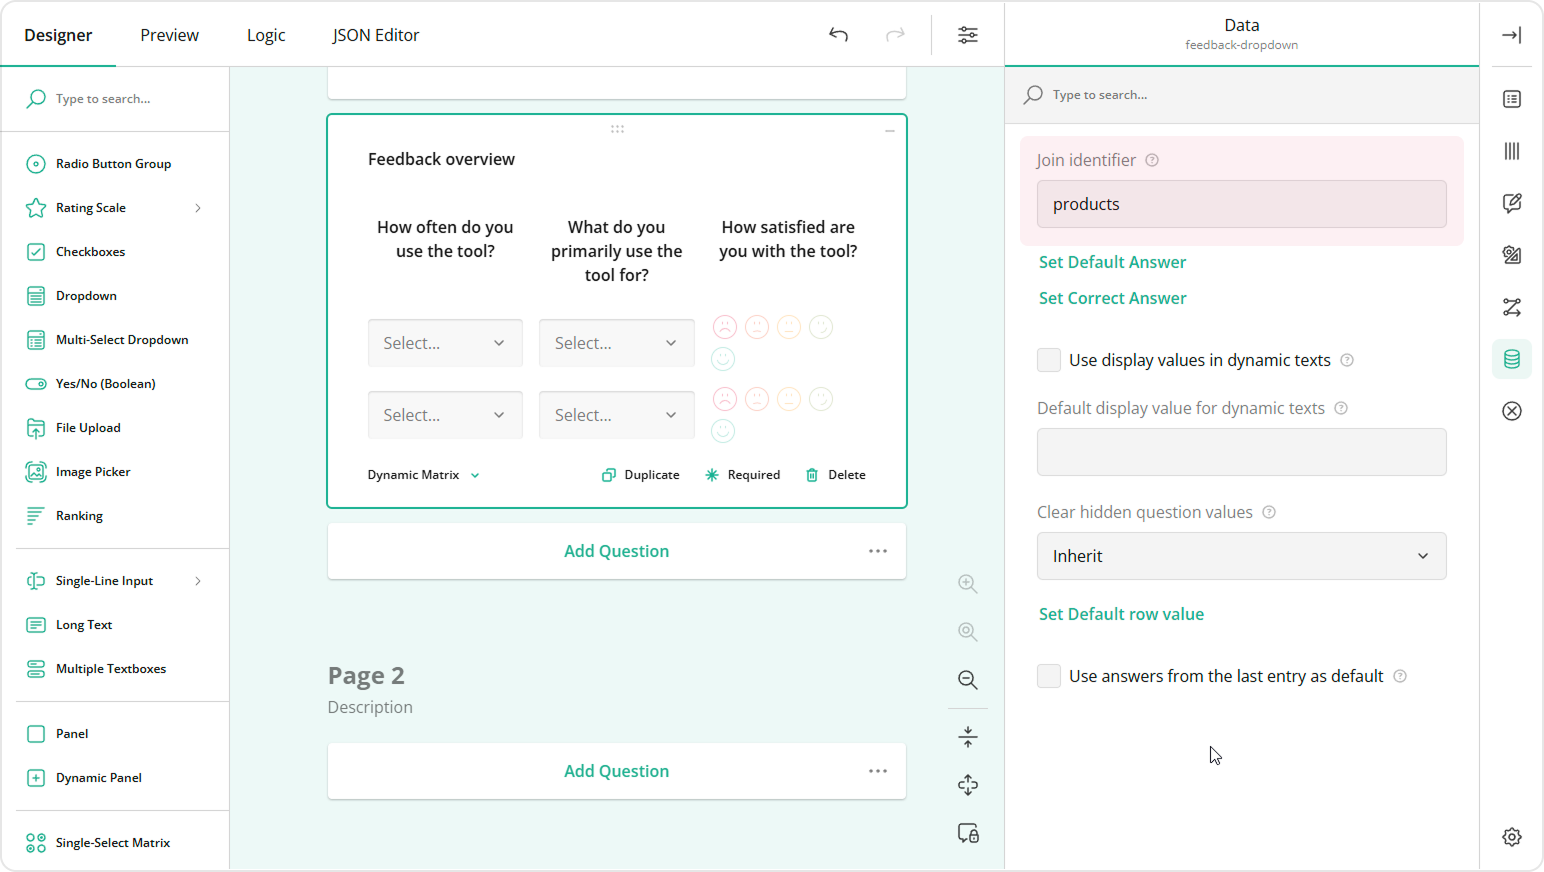The width and height of the screenshot is (1544, 872).
Task: Undo the last change
Action: (838, 34)
